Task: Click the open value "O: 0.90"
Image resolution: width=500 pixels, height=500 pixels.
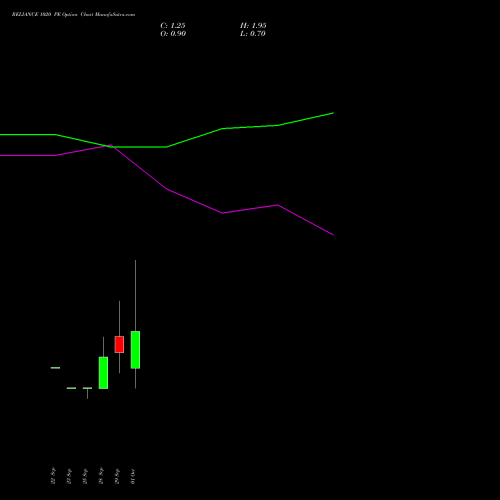Action: coord(173,34)
